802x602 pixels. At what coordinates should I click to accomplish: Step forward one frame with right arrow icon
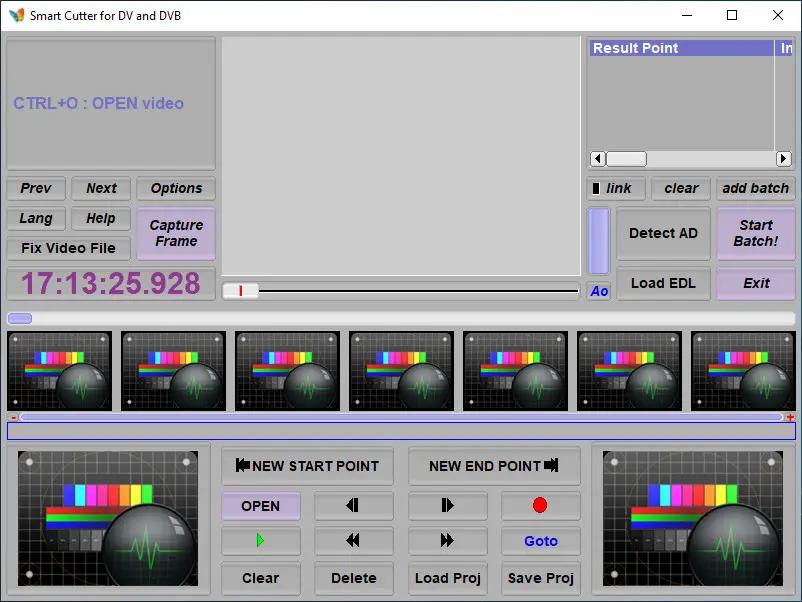(x=447, y=505)
